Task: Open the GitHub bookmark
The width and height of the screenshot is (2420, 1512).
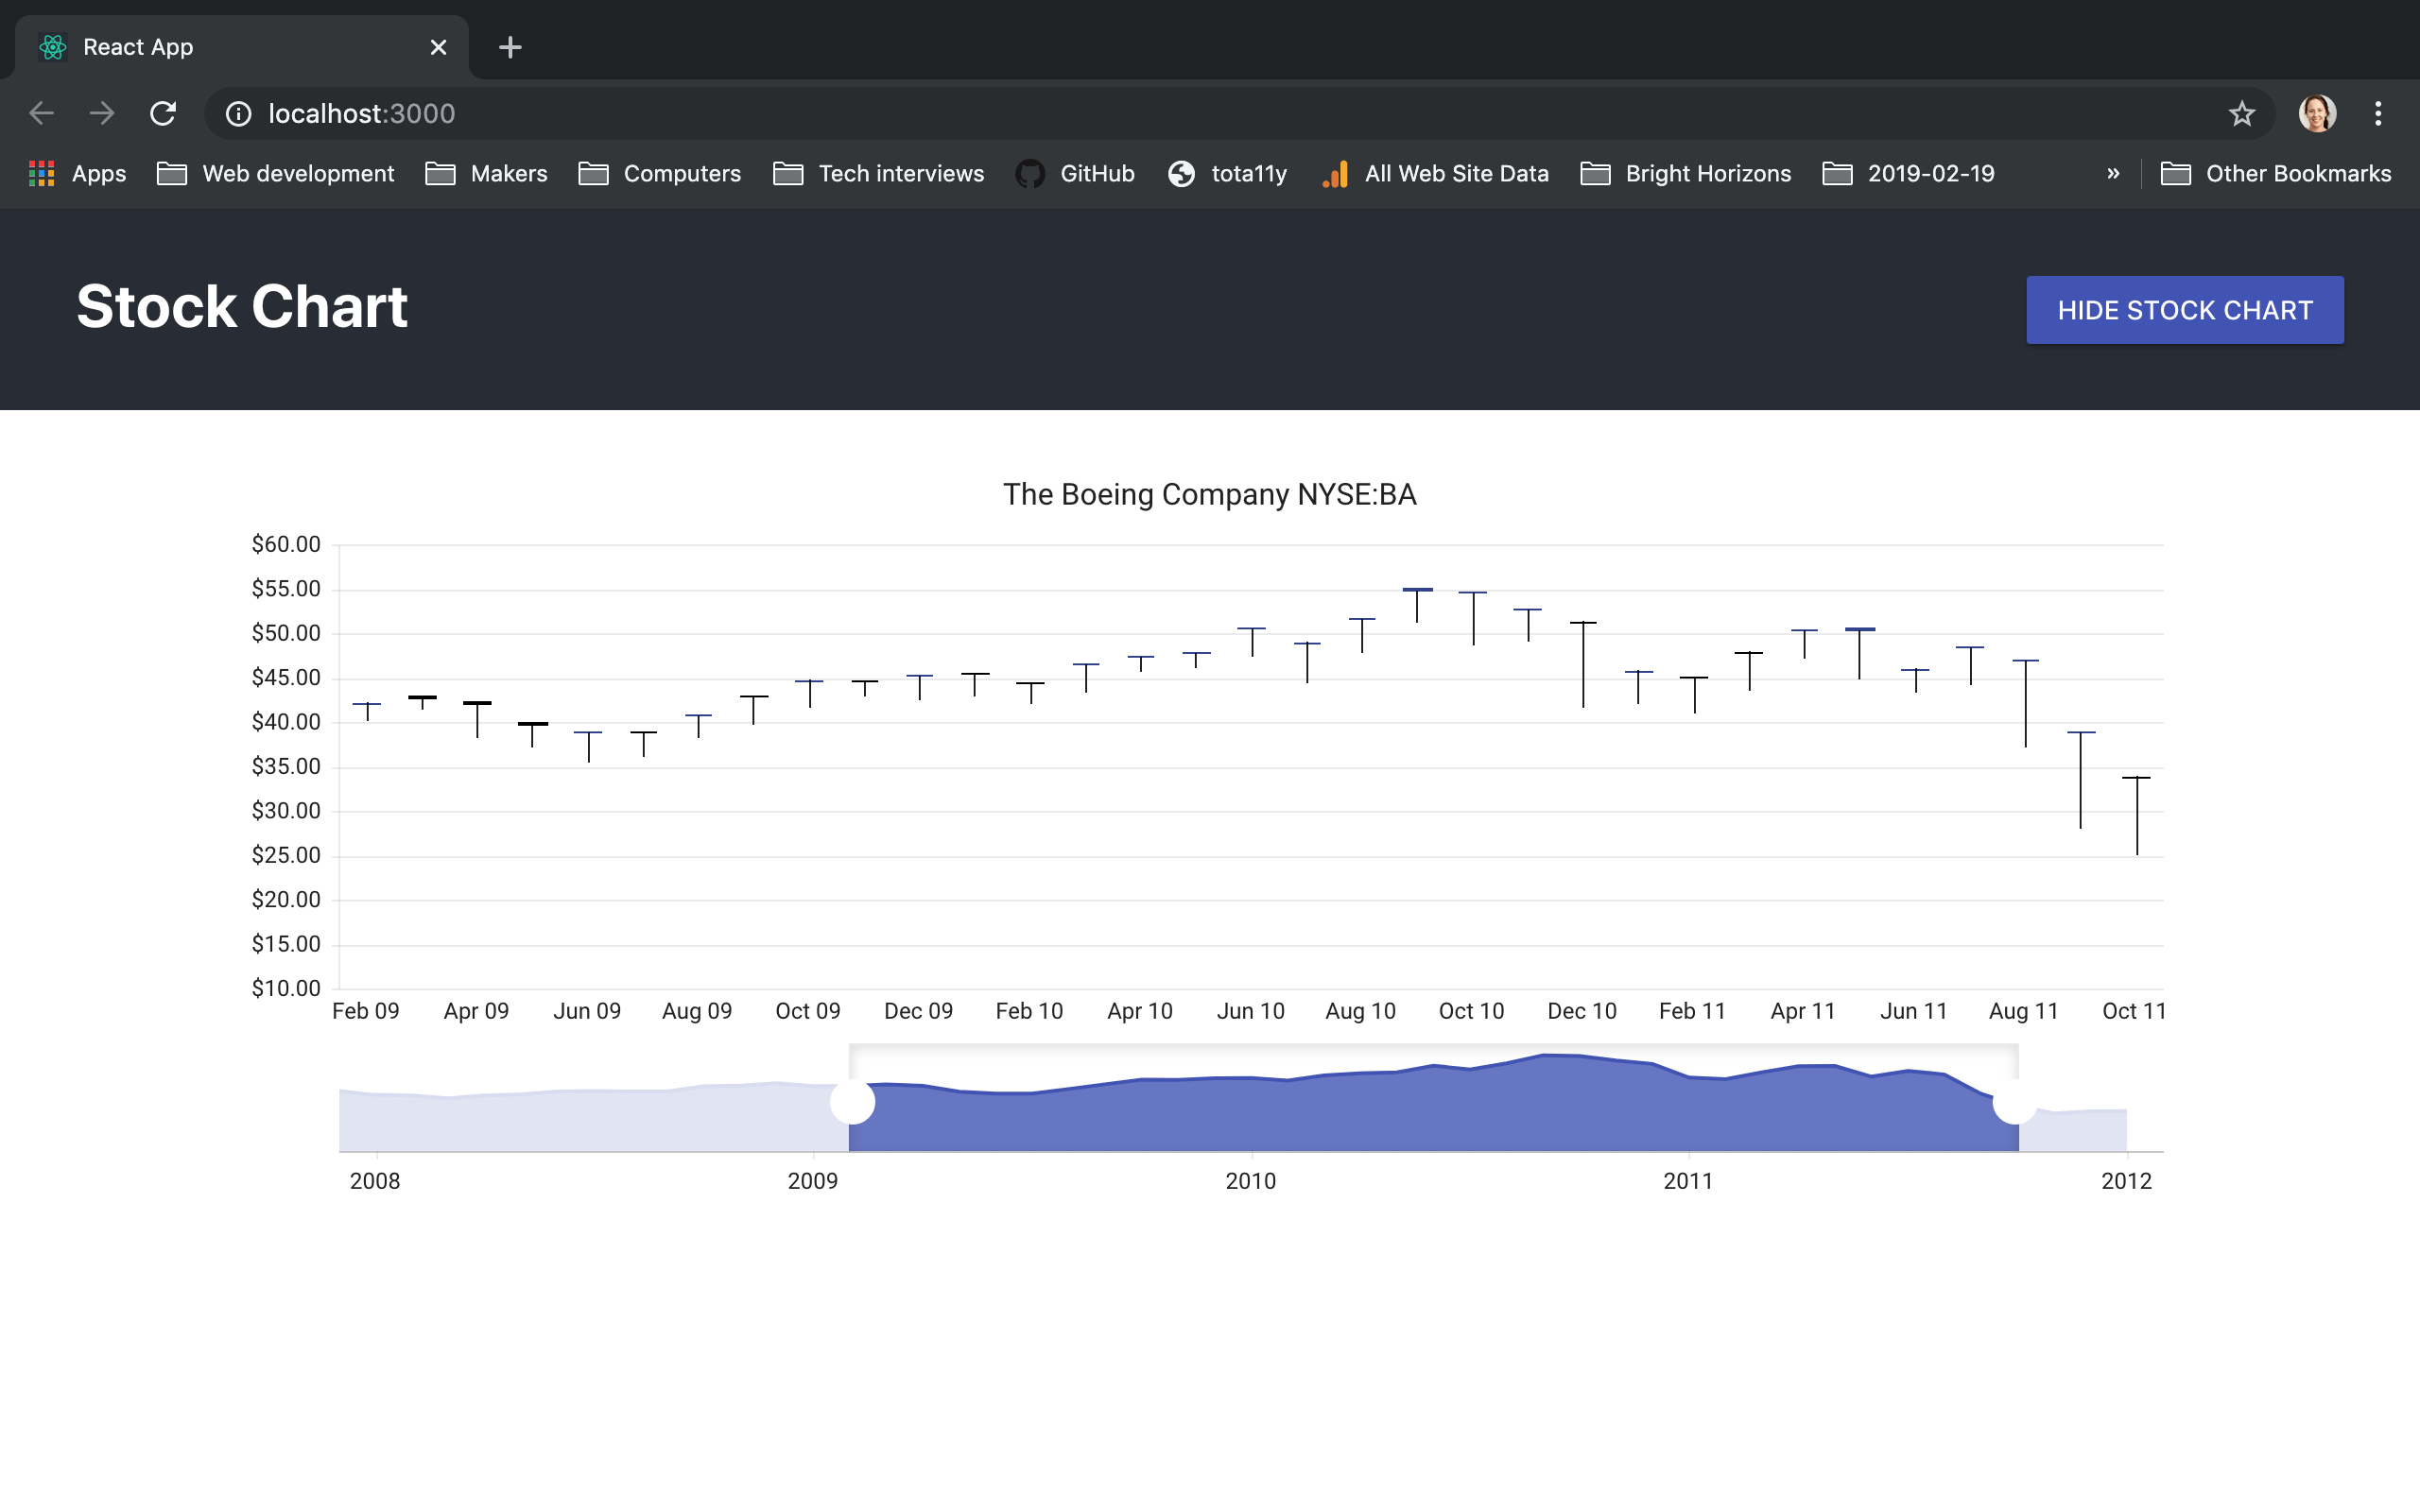Action: [x=1075, y=174]
